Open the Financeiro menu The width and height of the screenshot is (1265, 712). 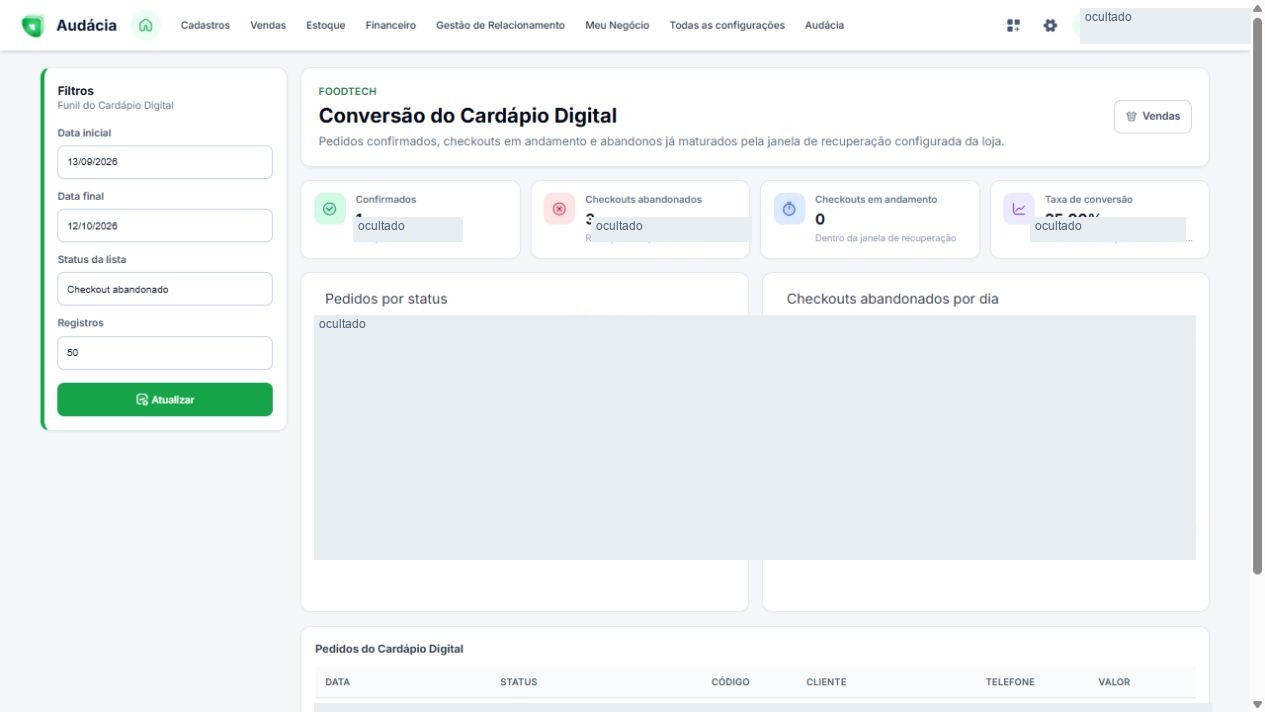click(x=391, y=25)
